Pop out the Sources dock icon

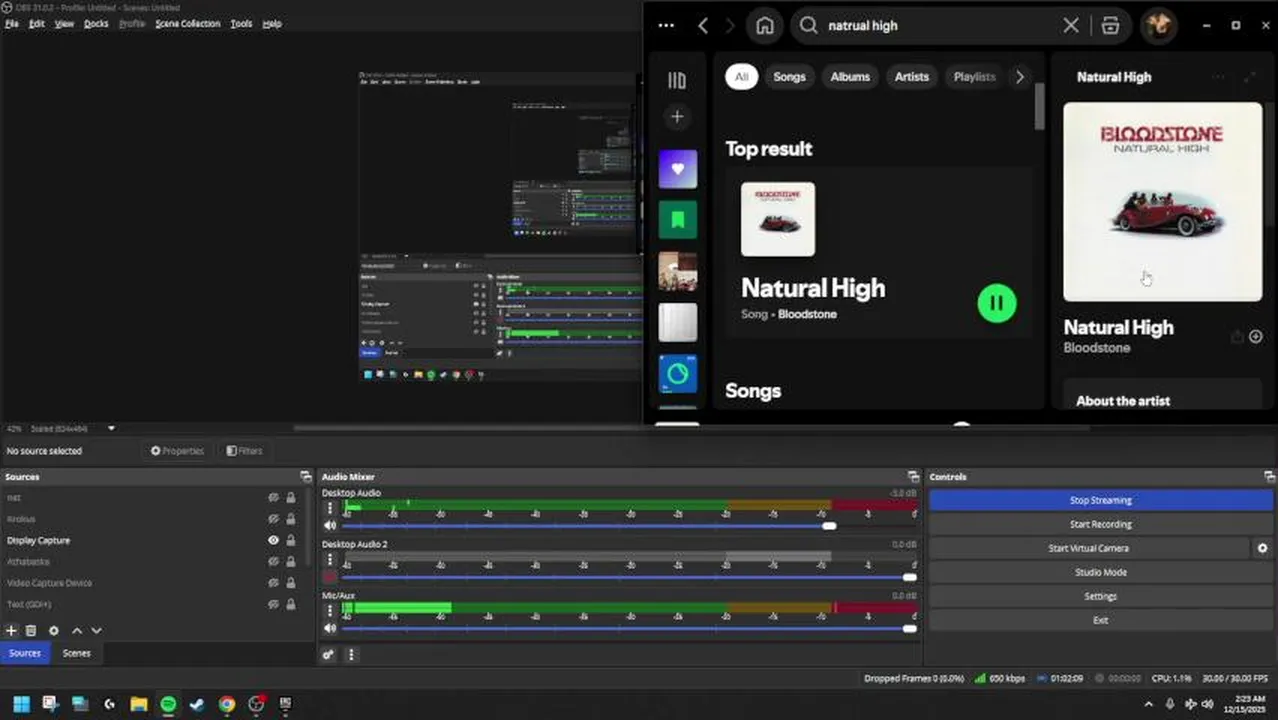point(306,477)
